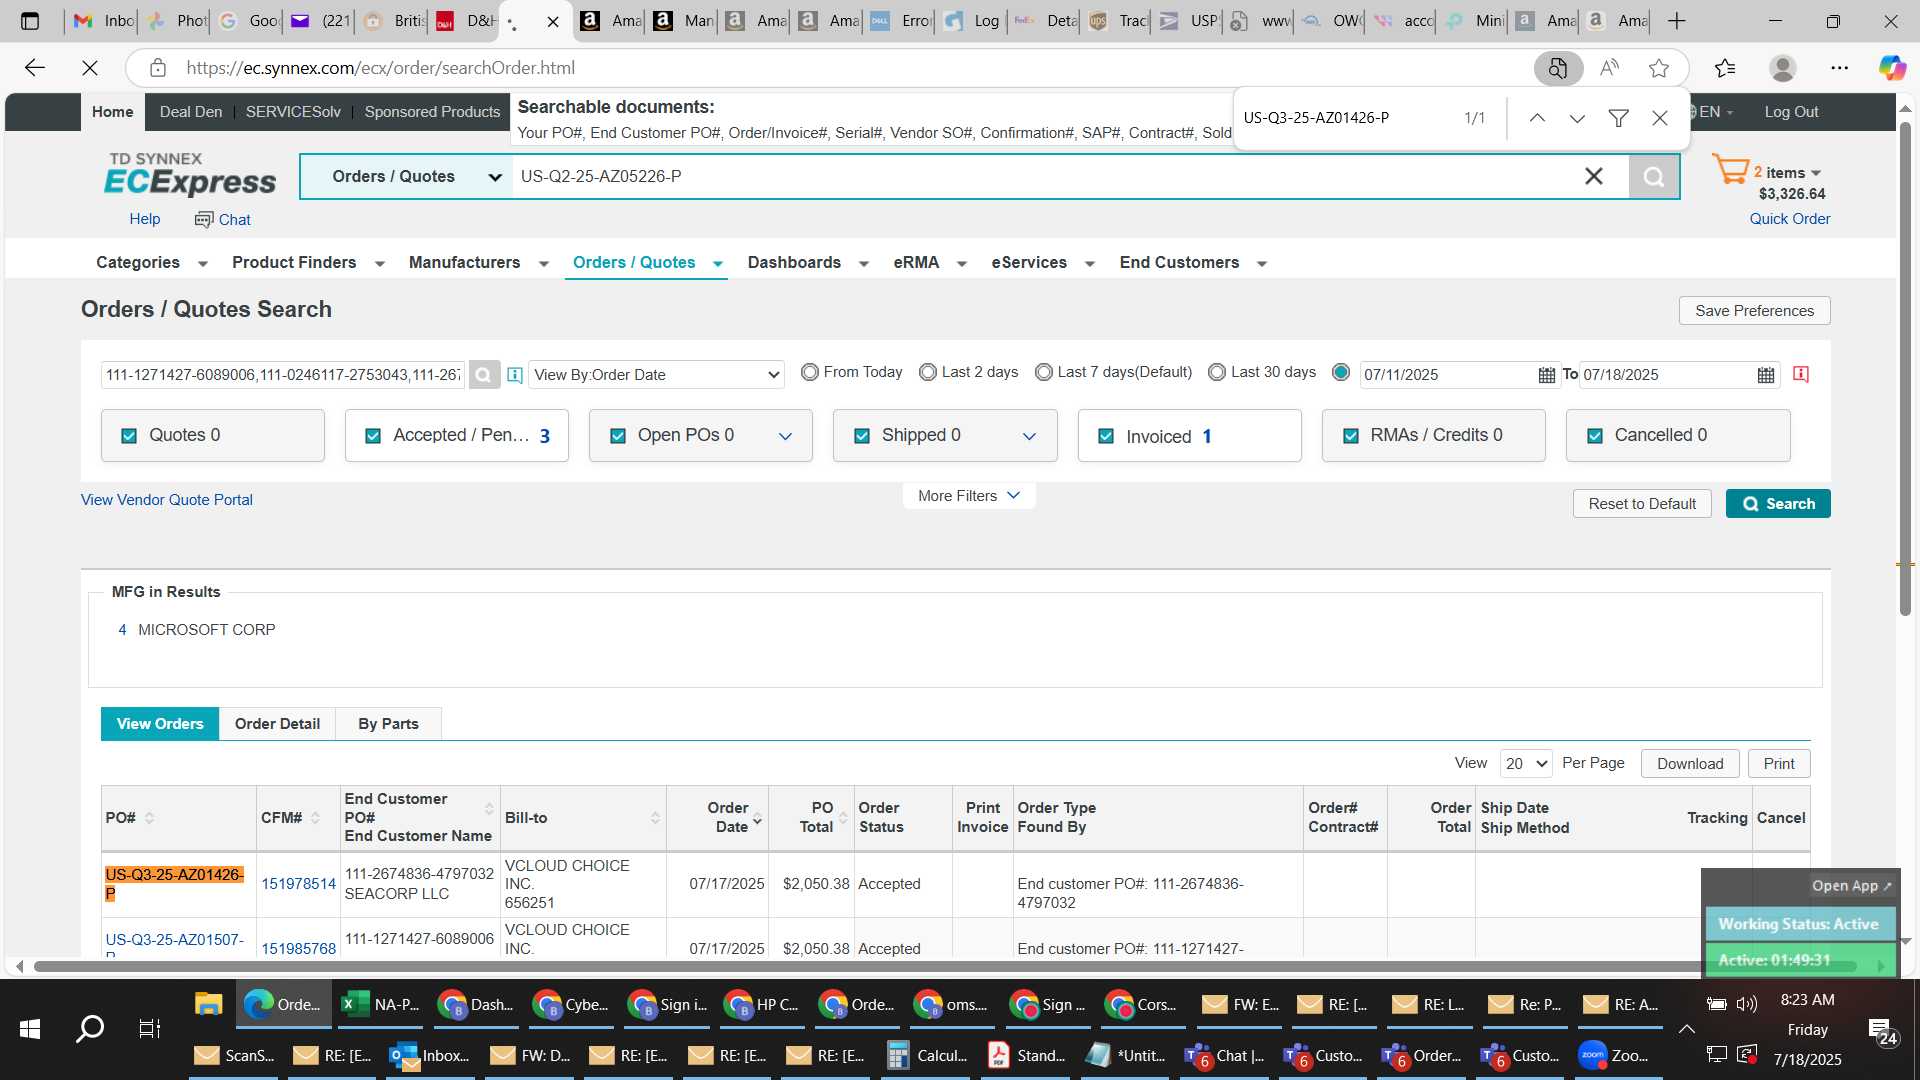Open Copilot icon in browser toolbar
The width and height of the screenshot is (1920, 1080).
1892,68
